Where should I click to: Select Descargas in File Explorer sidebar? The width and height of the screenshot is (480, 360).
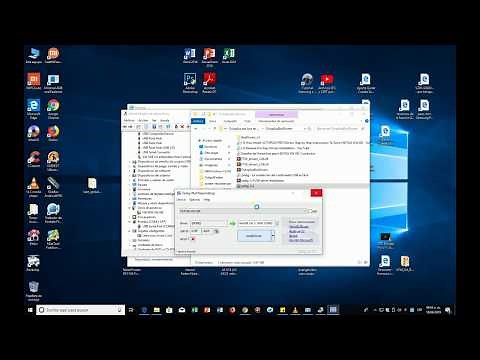tap(211, 153)
